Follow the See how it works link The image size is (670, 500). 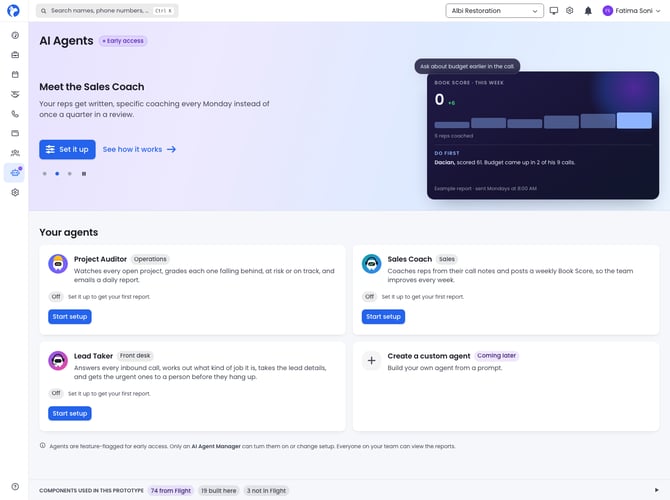(x=139, y=149)
